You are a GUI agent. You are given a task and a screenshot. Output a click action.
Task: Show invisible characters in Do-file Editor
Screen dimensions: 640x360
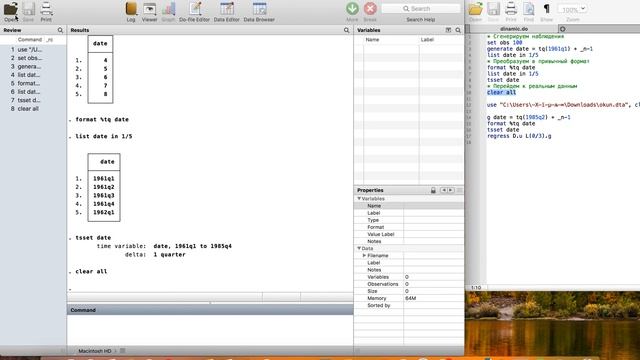547,11
